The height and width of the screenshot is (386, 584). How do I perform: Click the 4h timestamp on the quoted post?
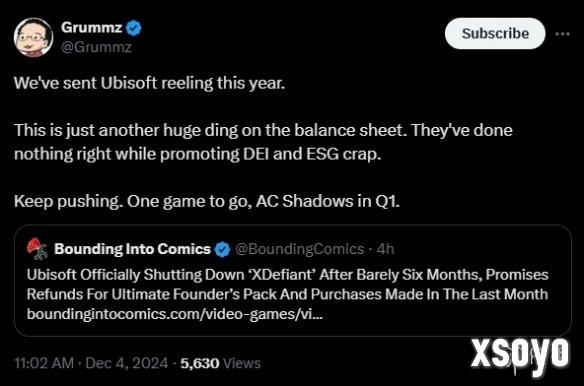pyautogui.click(x=385, y=249)
